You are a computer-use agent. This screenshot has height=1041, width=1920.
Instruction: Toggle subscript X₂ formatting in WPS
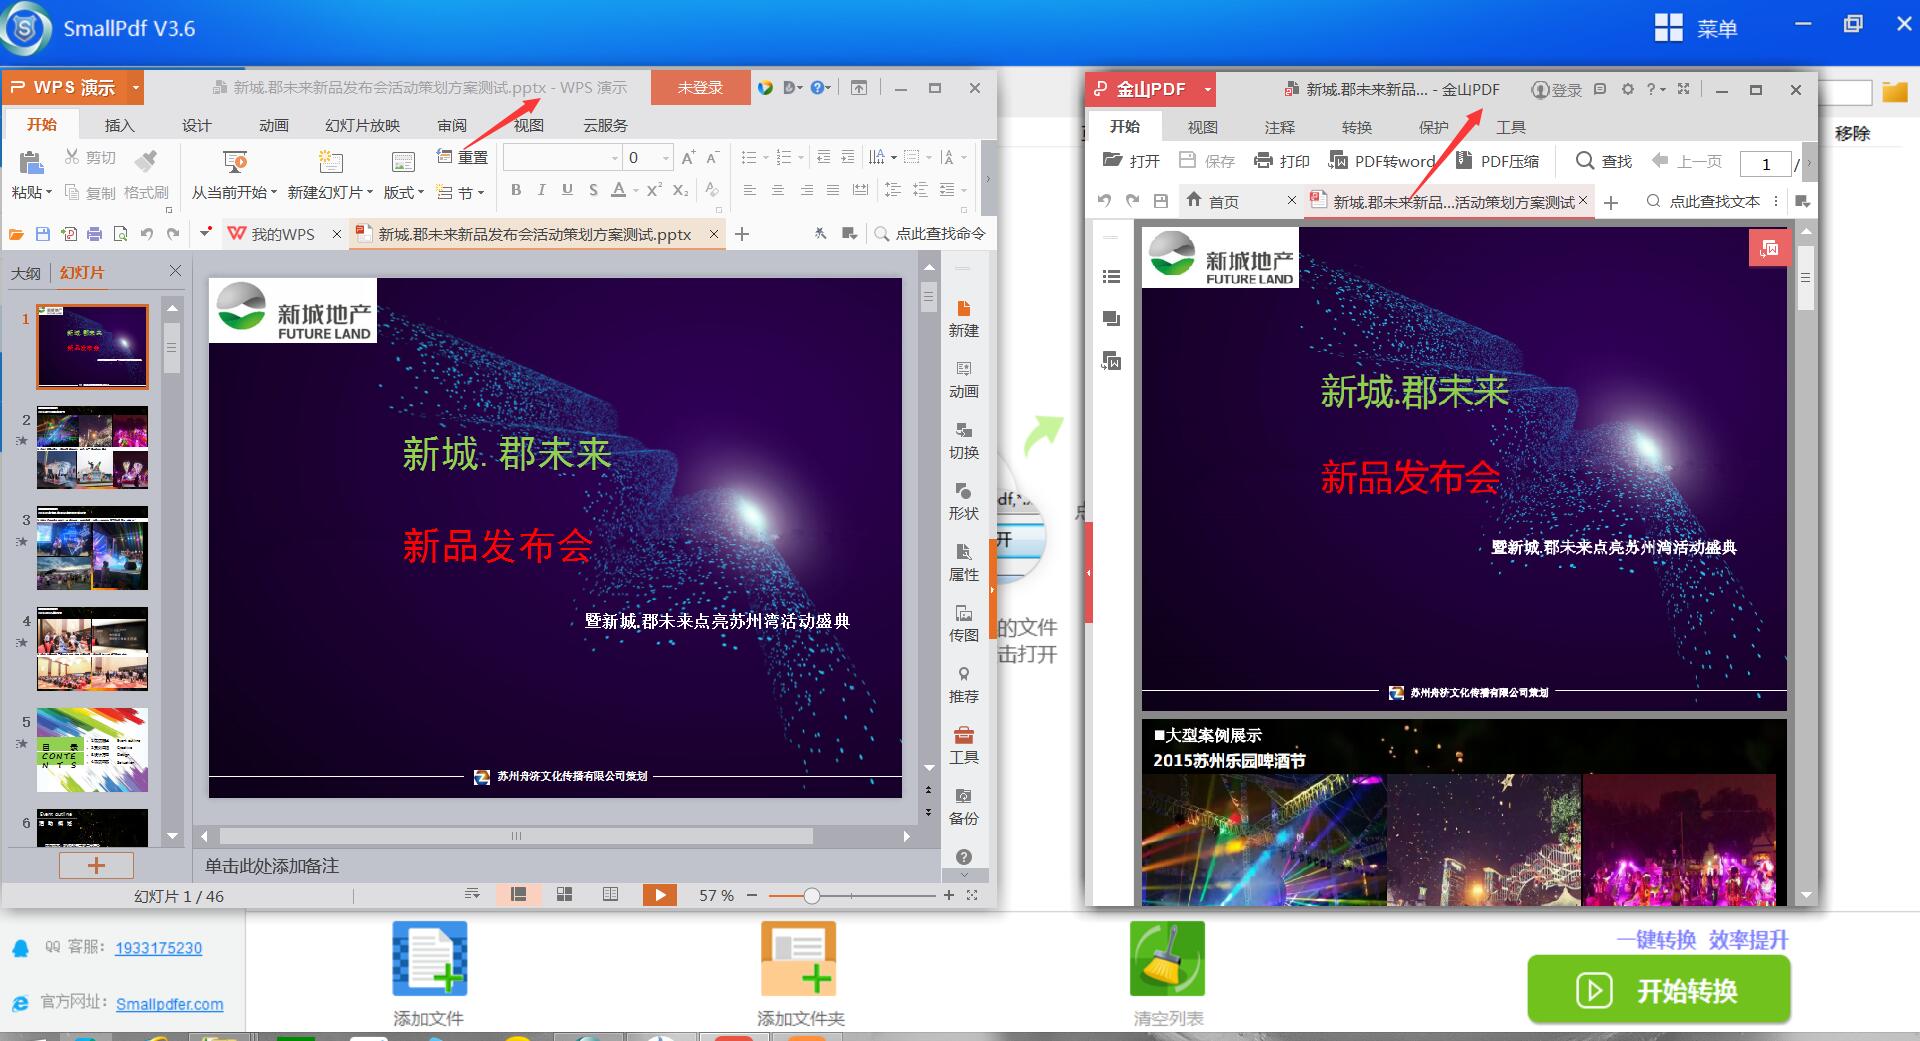point(680,189)
